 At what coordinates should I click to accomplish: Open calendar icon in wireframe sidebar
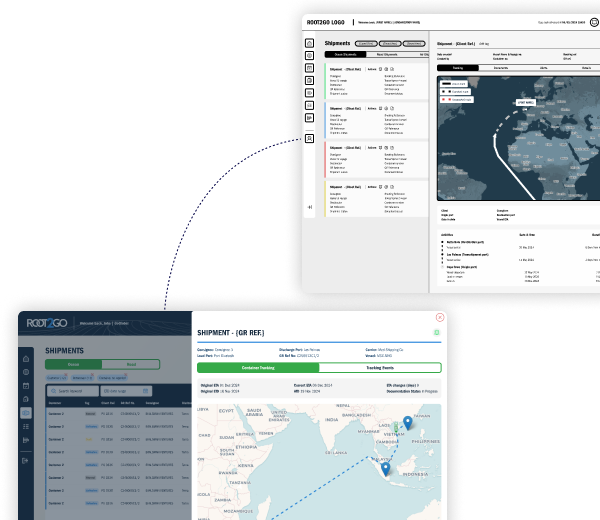coord(309,68)
